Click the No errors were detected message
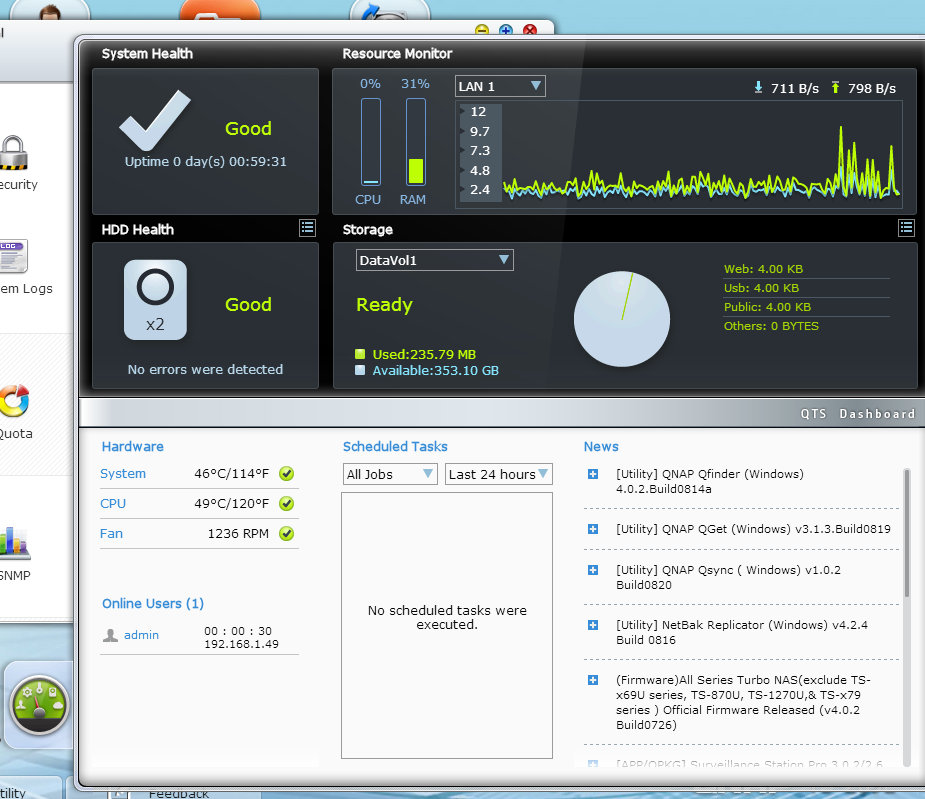This screenshot has height=799, width=925. pyautogui.click(x=205, y=369)
